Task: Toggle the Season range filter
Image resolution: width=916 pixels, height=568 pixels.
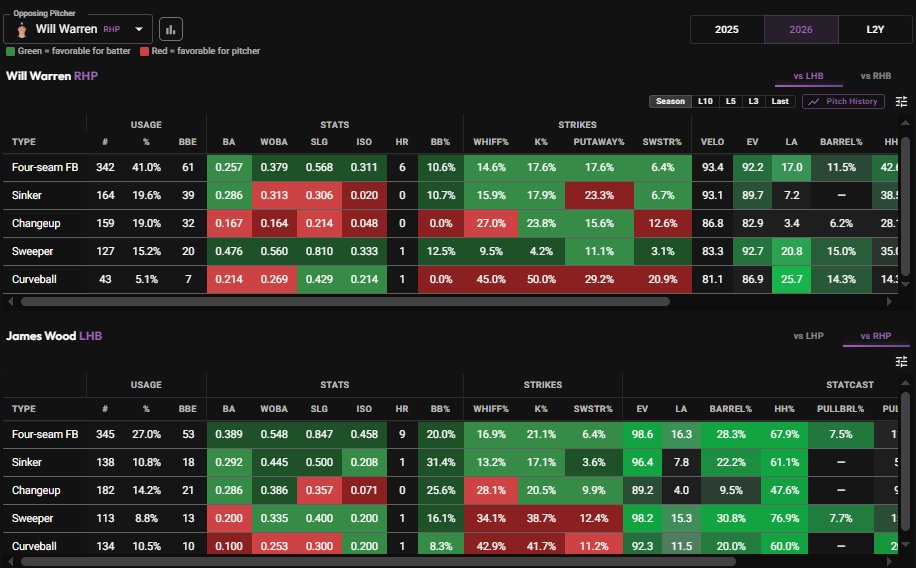Action: 670,102
